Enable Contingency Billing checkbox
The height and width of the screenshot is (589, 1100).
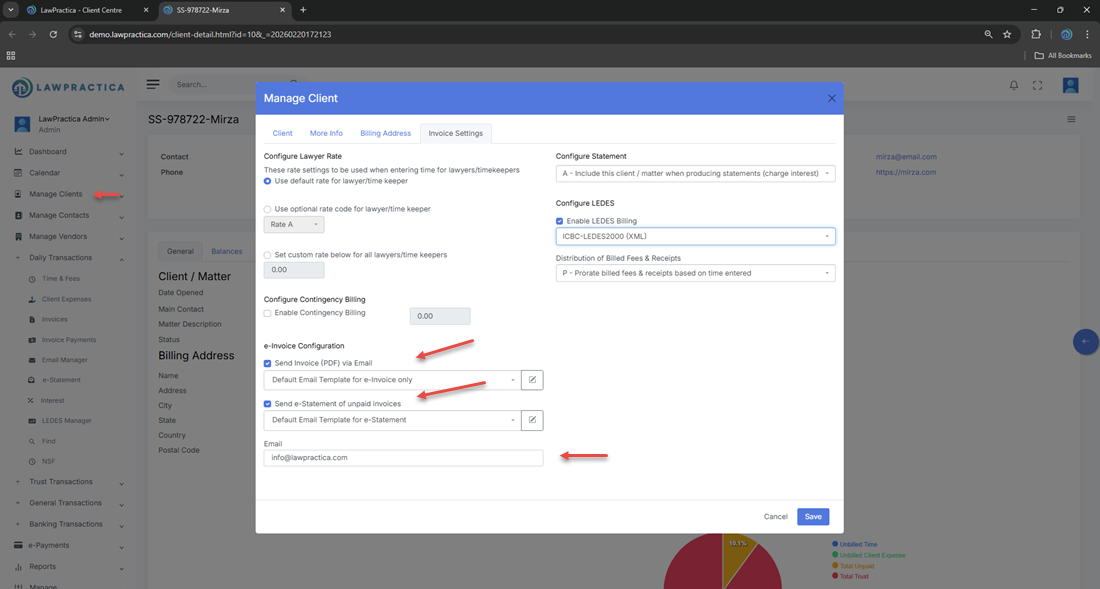[x=268, y=313]
